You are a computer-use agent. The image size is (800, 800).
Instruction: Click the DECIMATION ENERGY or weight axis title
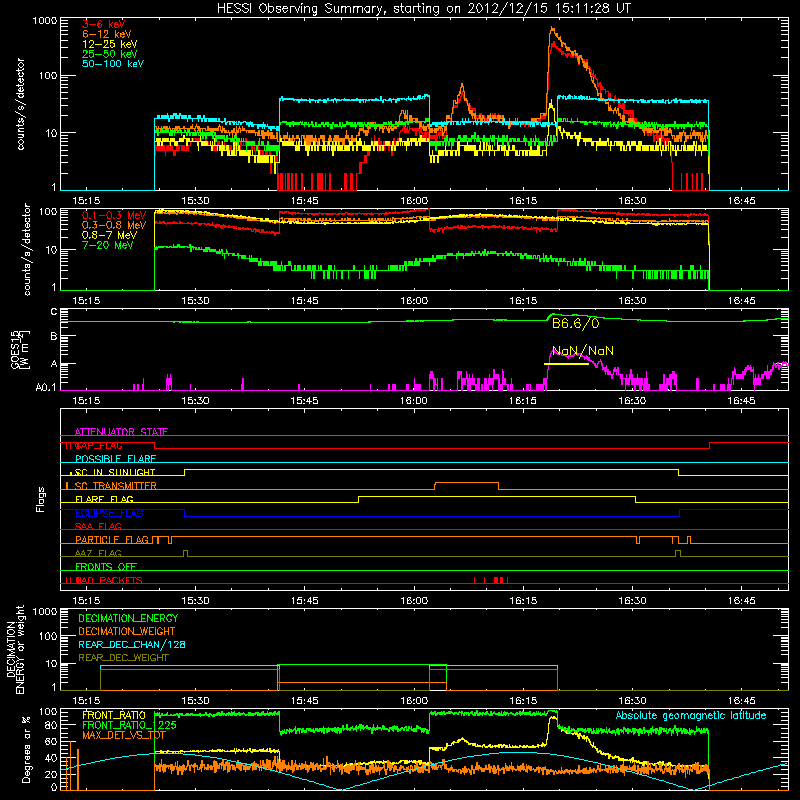15,649
